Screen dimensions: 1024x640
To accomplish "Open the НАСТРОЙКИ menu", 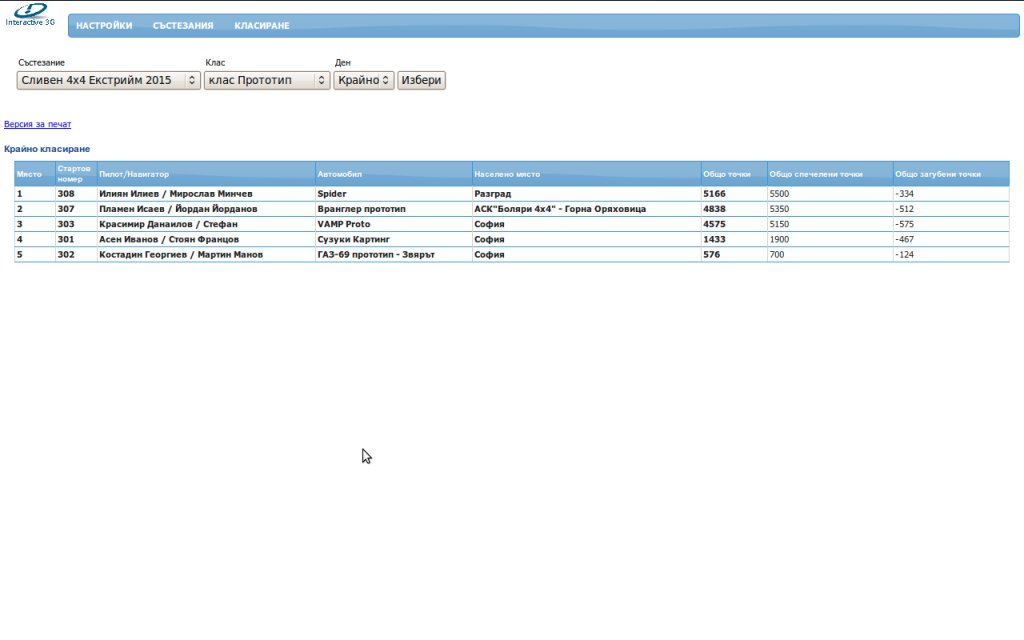I will [104, 26].
